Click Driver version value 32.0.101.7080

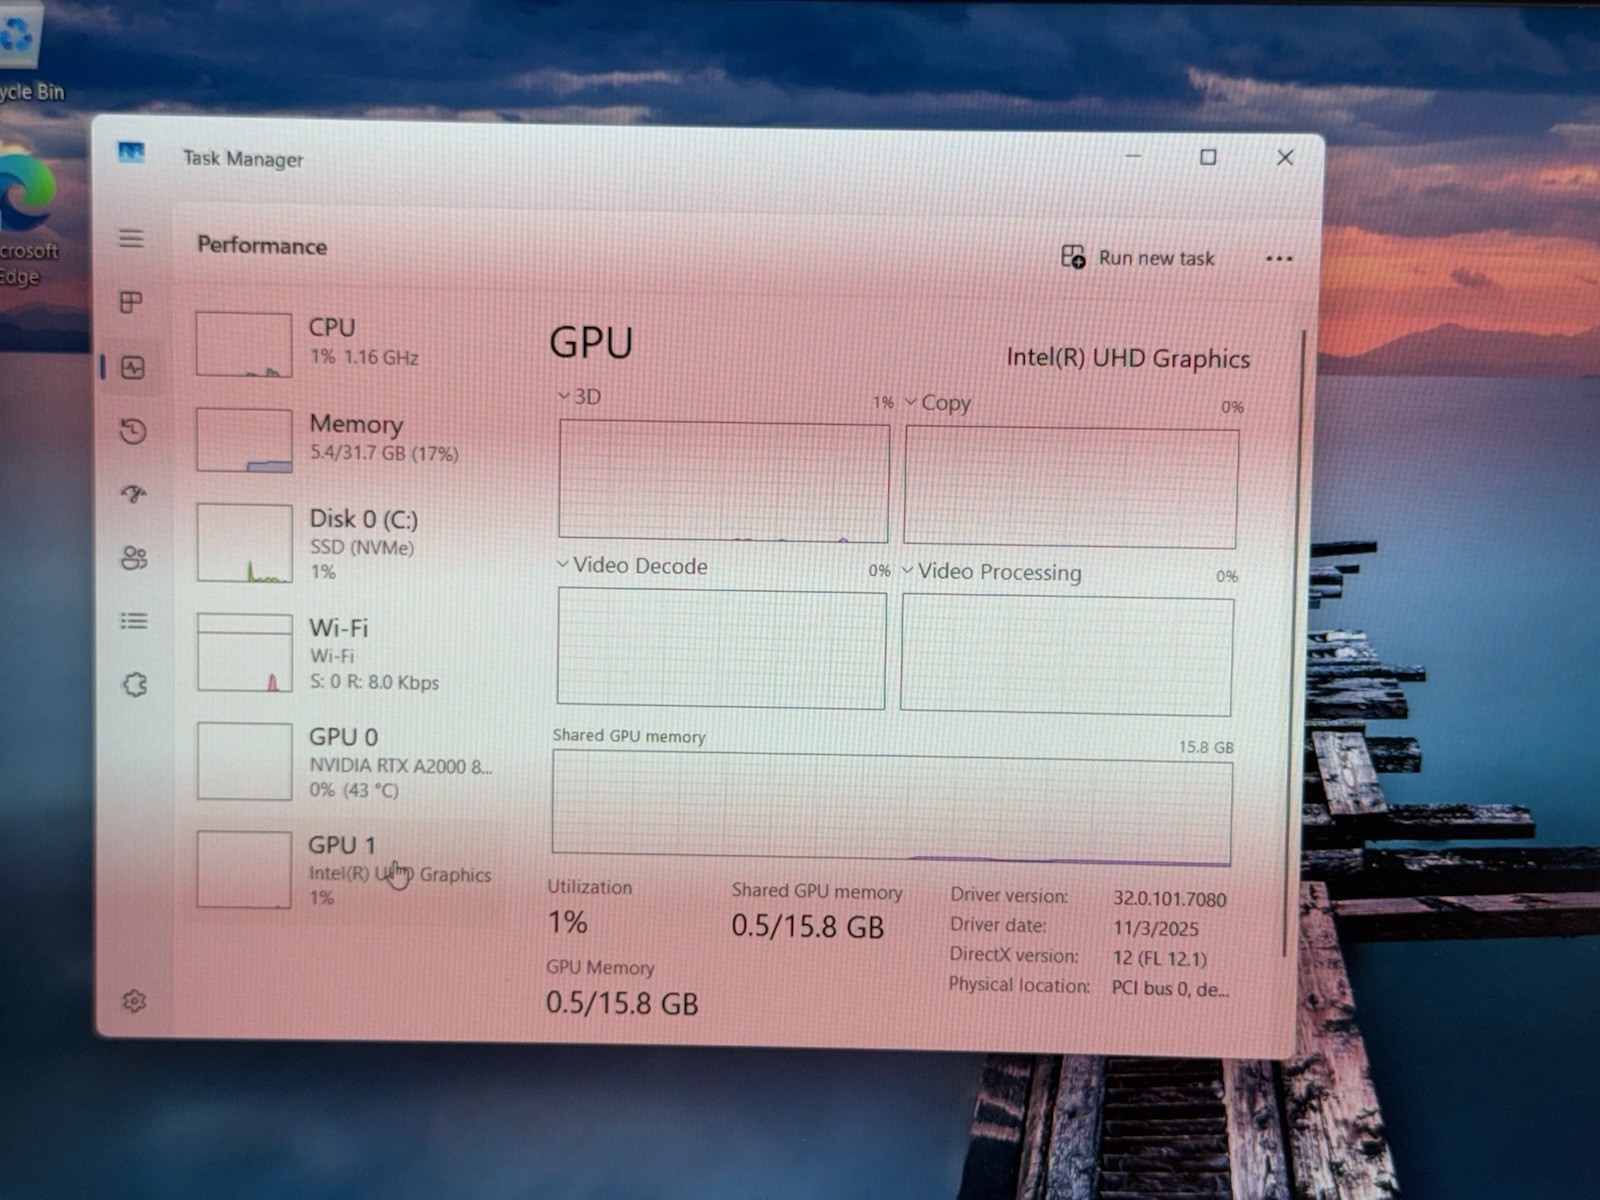(1170, 899)
